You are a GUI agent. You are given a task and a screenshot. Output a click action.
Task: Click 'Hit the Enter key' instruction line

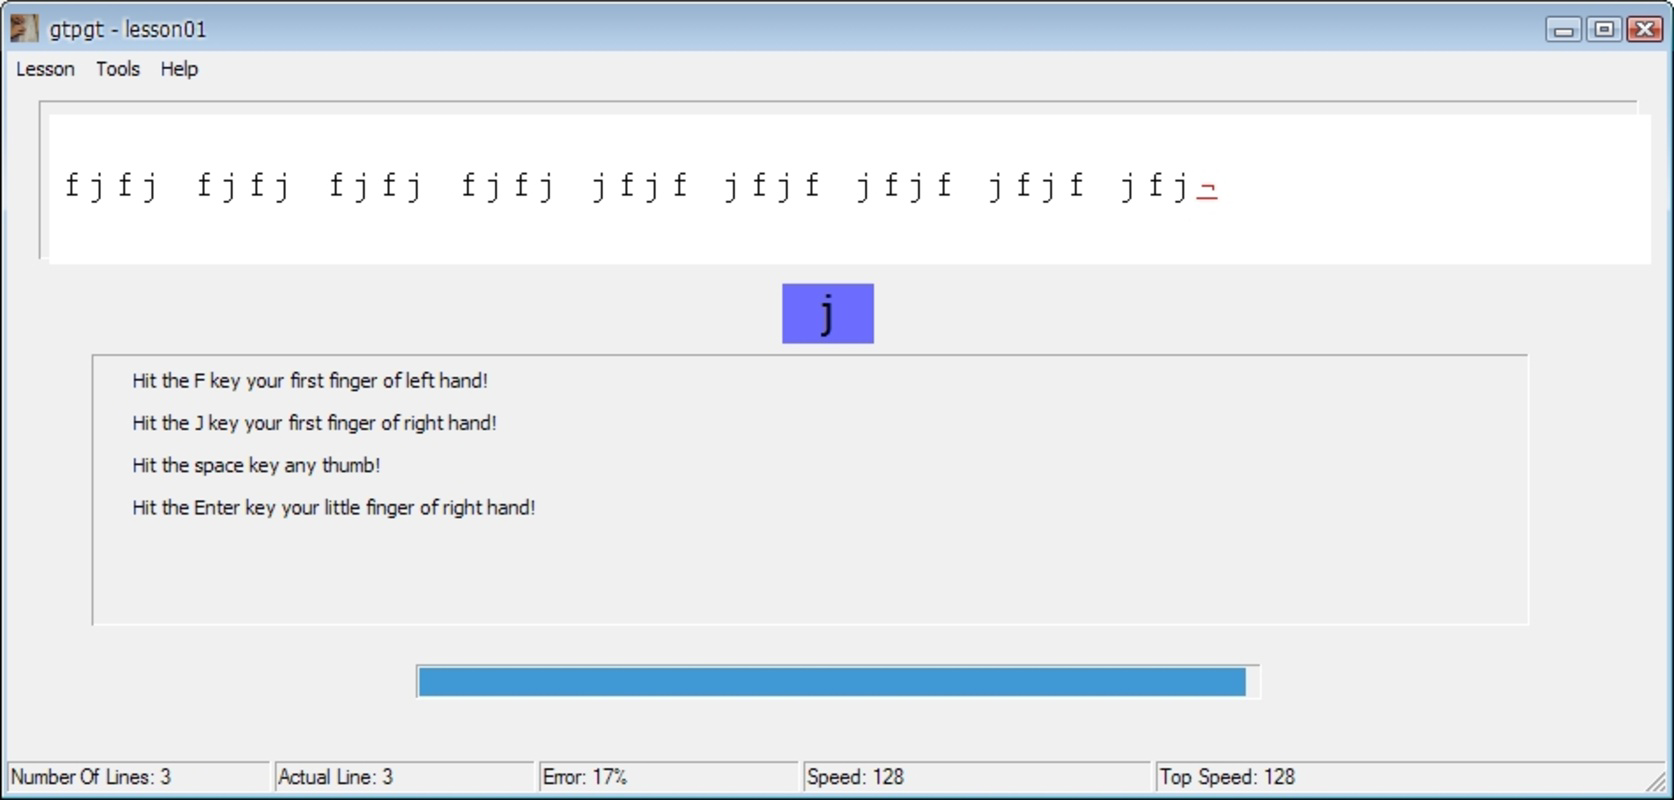(333, 507)
